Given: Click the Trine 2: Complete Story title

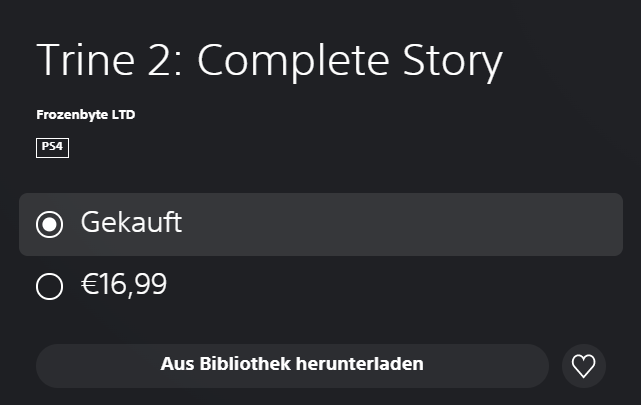Looking at the screenshot, I should tap(269, 61).
